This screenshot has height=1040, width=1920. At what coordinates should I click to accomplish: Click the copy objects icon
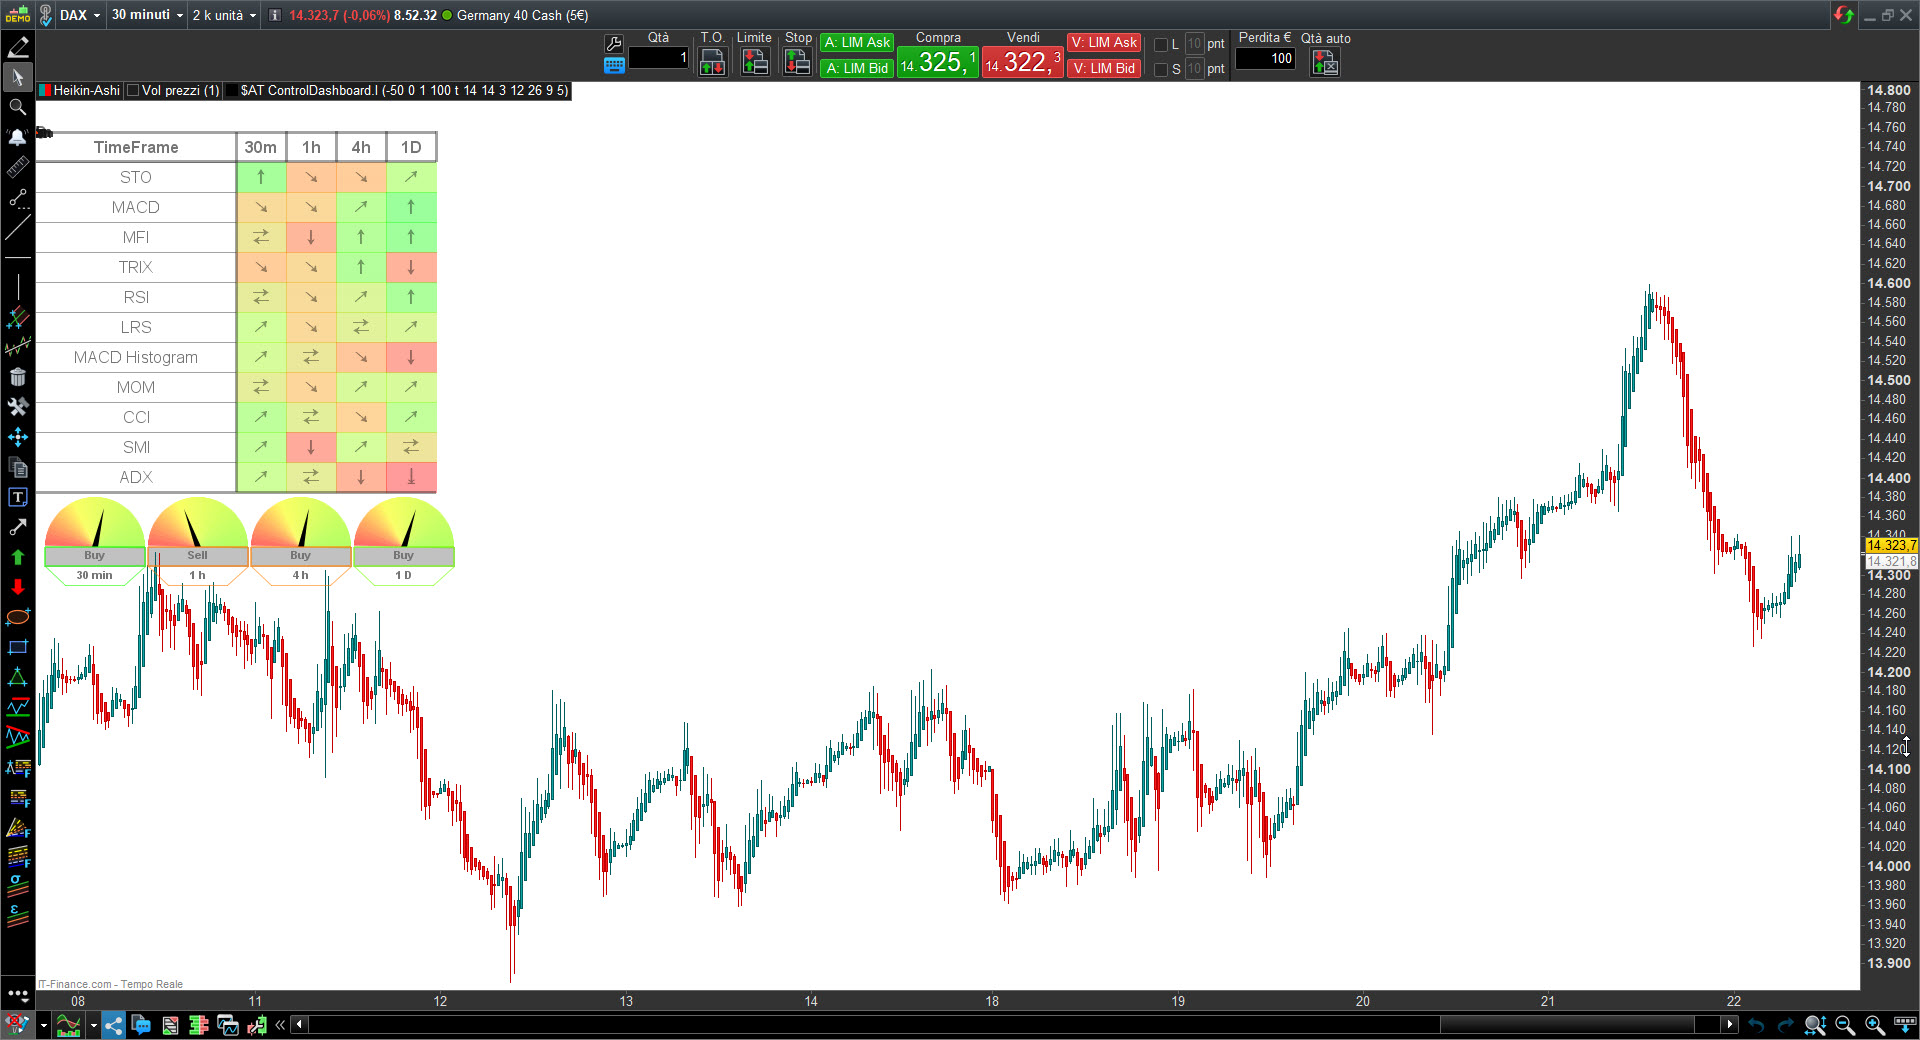tap(18, 467)
